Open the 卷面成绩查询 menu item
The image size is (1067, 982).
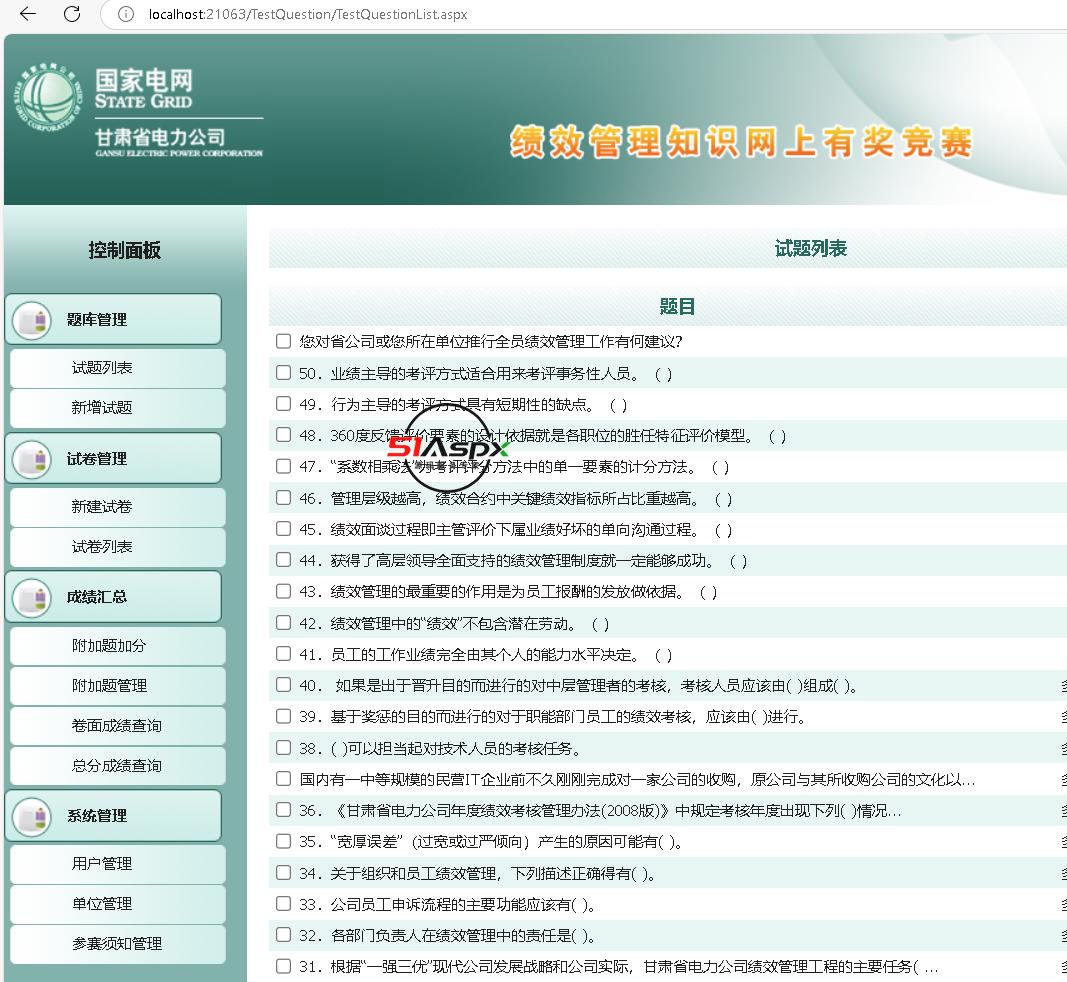117,726
